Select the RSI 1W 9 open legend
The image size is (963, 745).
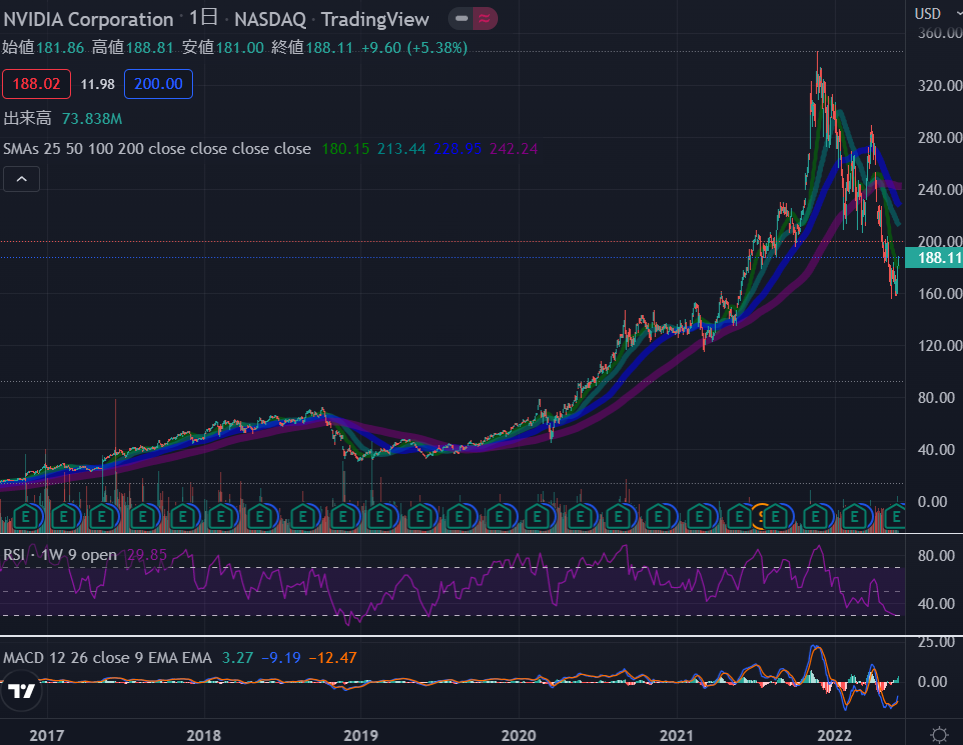pos(60,555)
